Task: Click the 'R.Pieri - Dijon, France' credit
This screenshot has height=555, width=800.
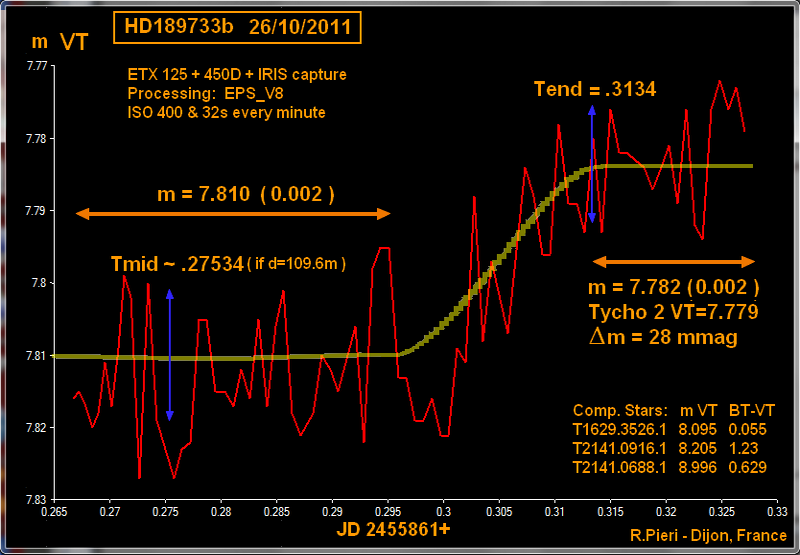Action: [x=708, y=535]
